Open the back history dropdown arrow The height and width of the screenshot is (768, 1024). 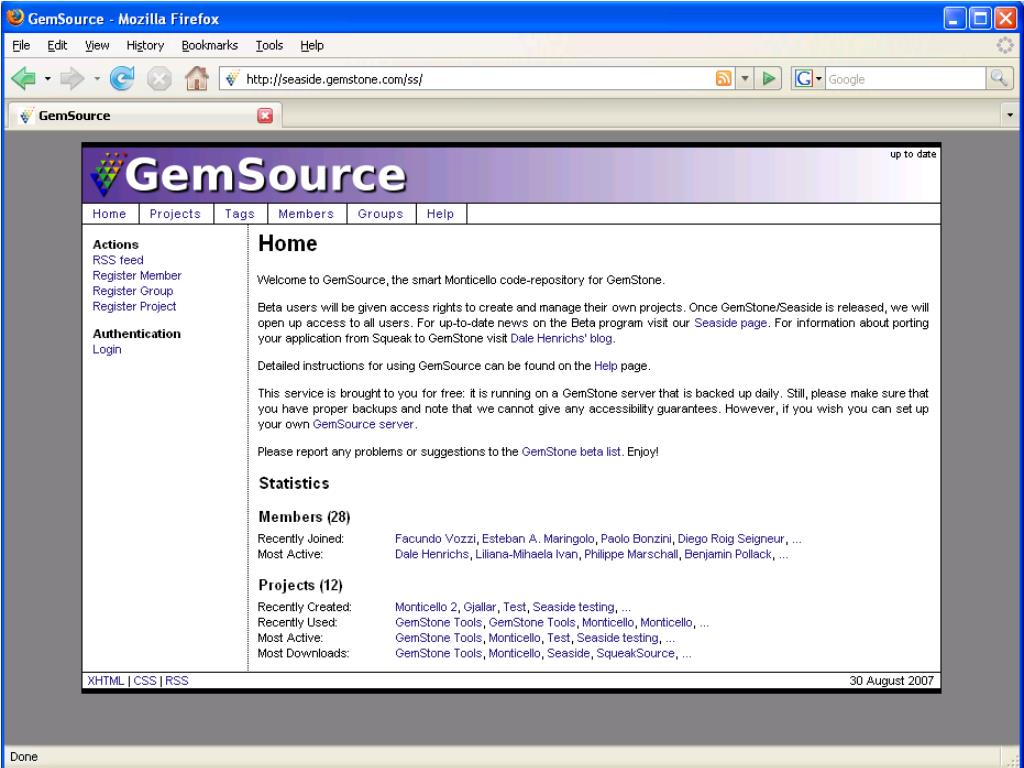pos(48,79)
